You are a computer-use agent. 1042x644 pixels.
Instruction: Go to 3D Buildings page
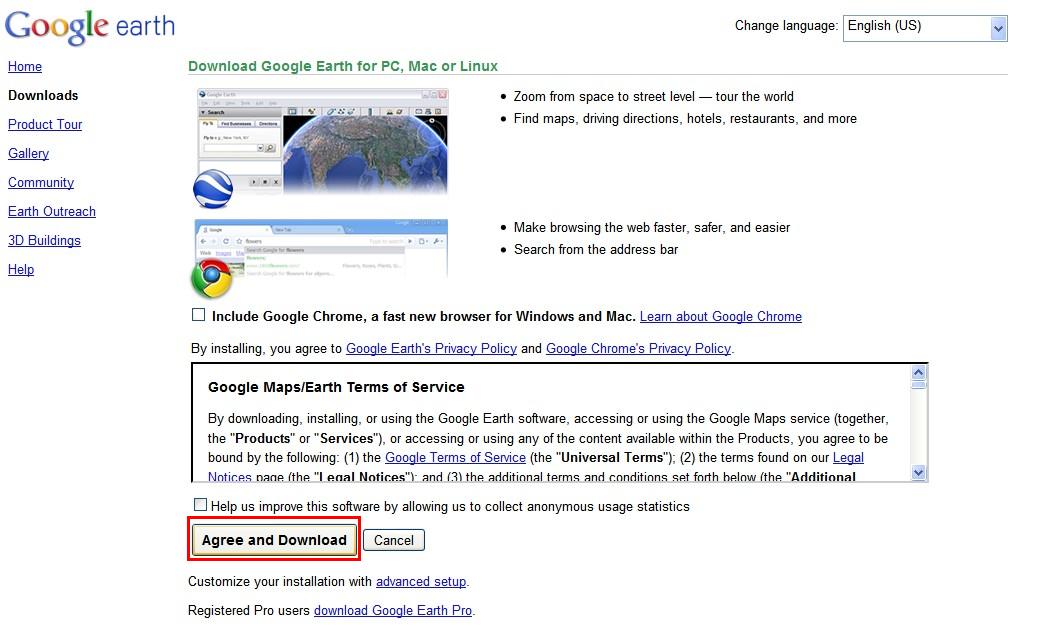point(45,241)
